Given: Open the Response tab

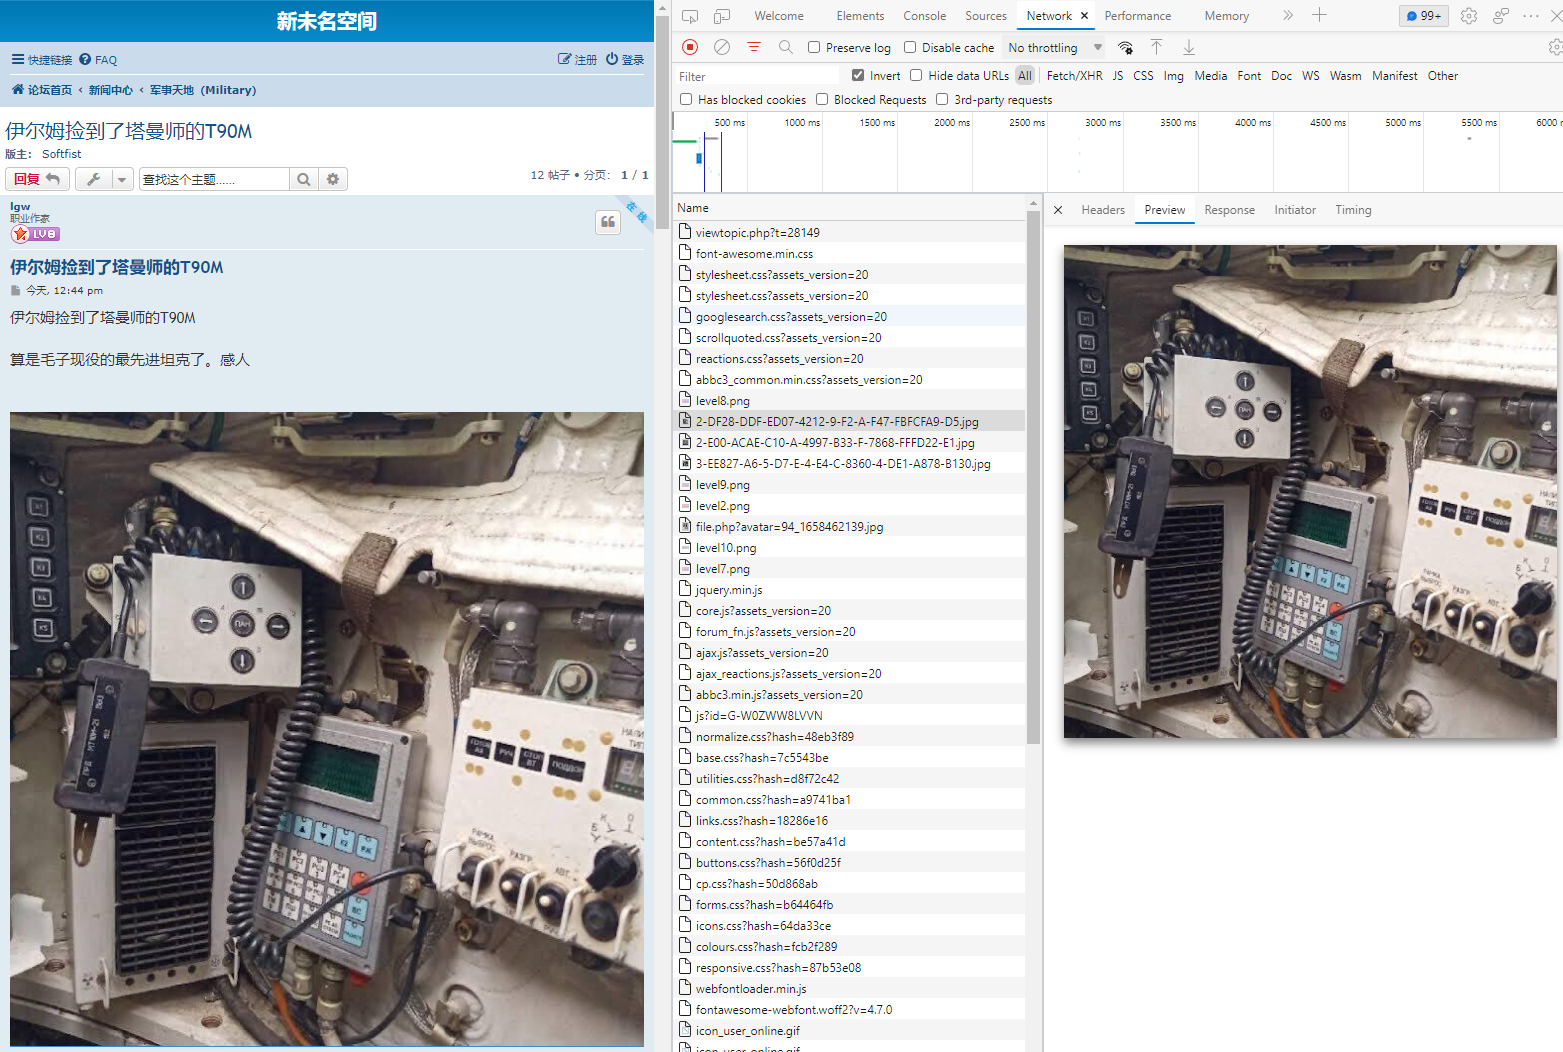Looking at the screenshot, I should pyautogui.click(x=1229, y=210).
